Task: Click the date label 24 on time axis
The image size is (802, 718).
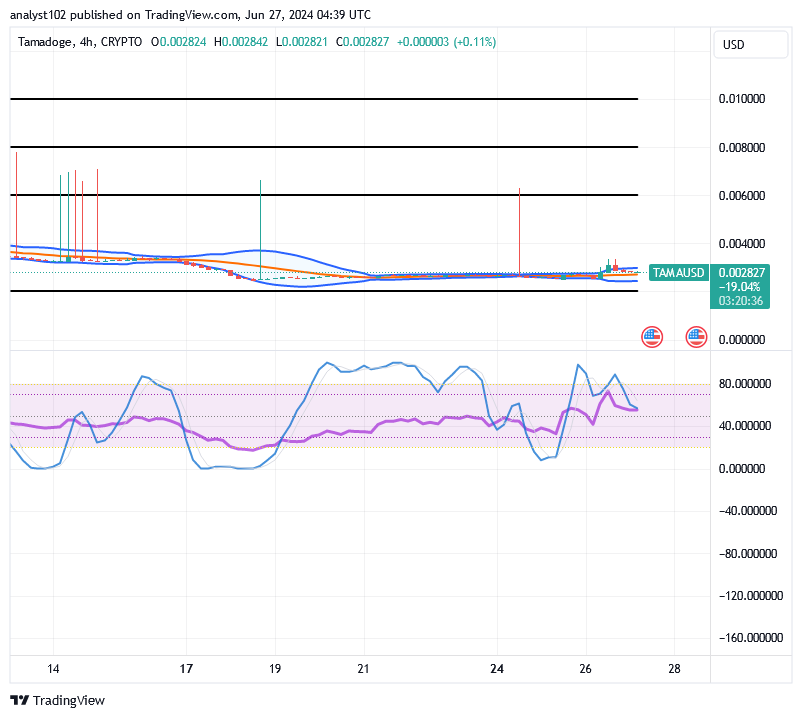Action: (497, 668)
